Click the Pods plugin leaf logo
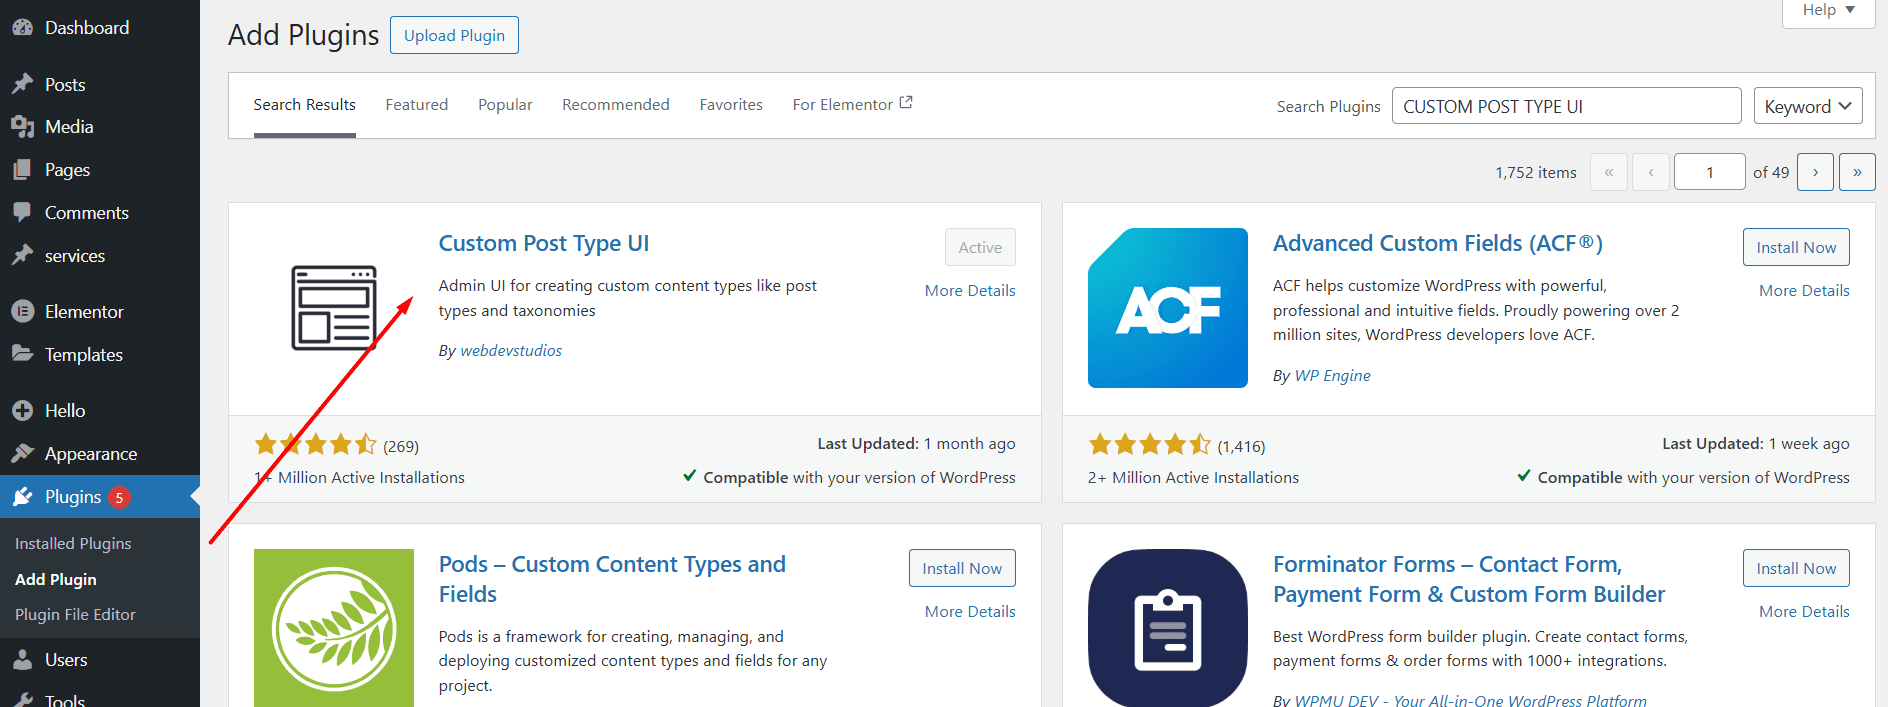This screenshot has width=1888, height=707. coord(334,628)
